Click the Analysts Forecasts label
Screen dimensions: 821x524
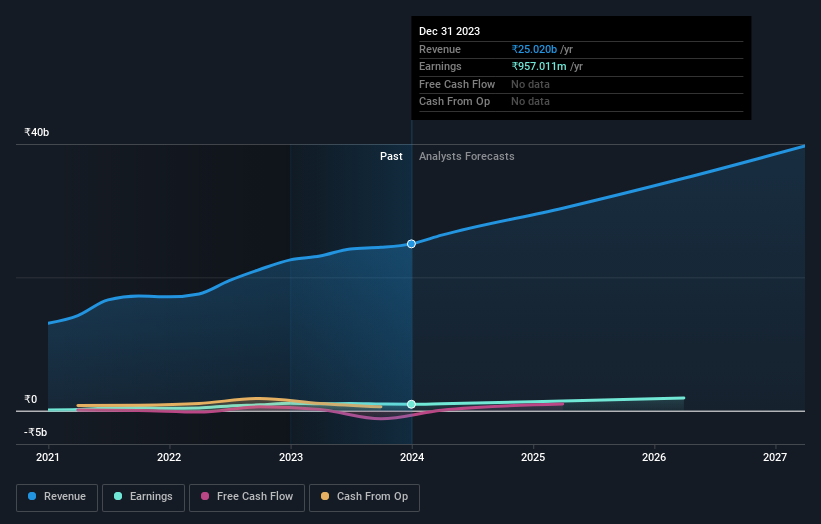click(x=467, y=157)
